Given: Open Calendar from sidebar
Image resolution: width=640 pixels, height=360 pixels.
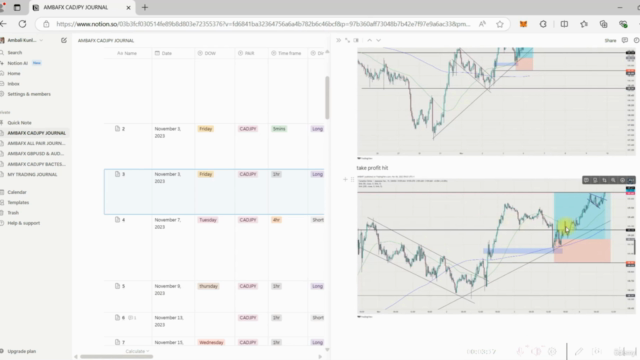Looking at the screenshot, I should click(x=17, y=192).
